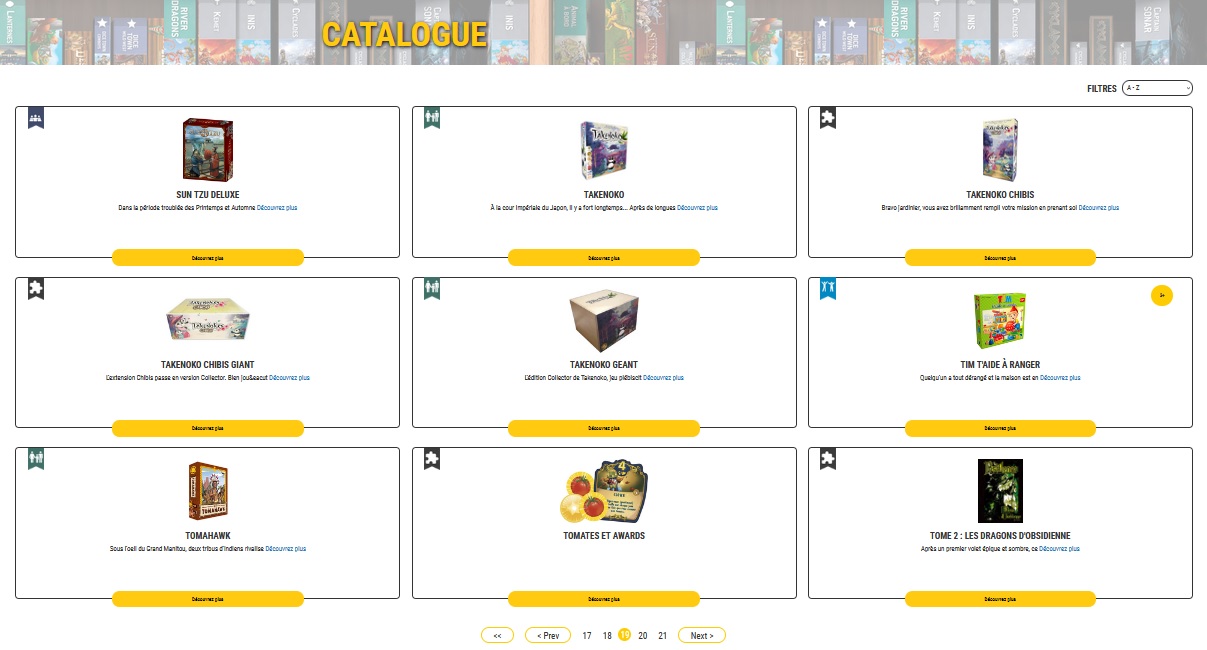Follow inline Découvrez plus link in Dragons d'Obsidienne description

(1060, 549)
